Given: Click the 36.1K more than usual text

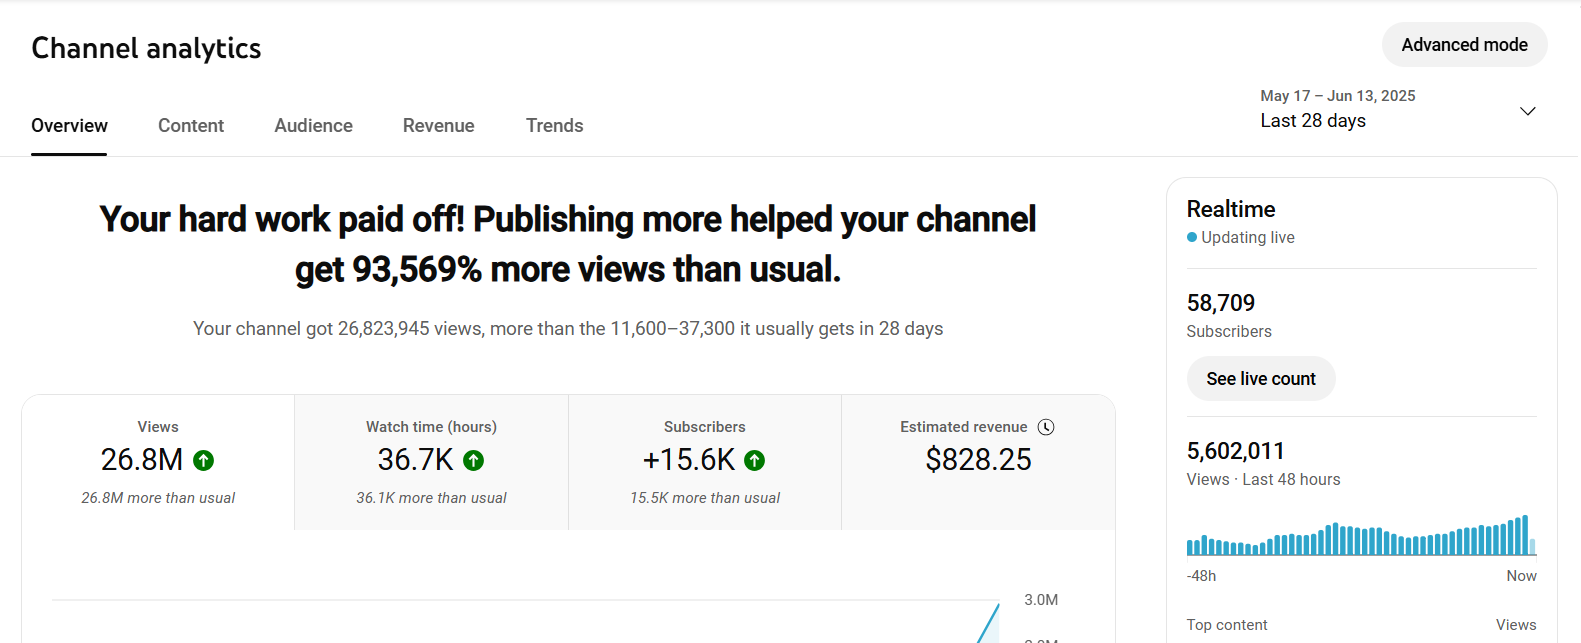Looking at the screenshot, I should 431,498.
